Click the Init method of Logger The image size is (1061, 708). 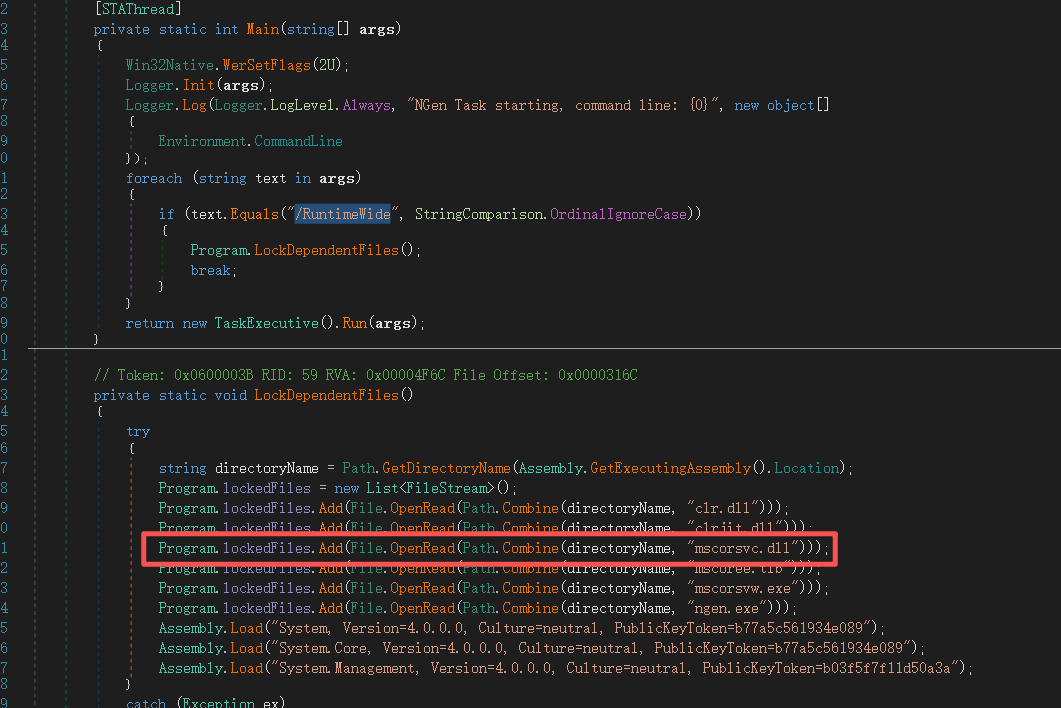tap(199, 85)
